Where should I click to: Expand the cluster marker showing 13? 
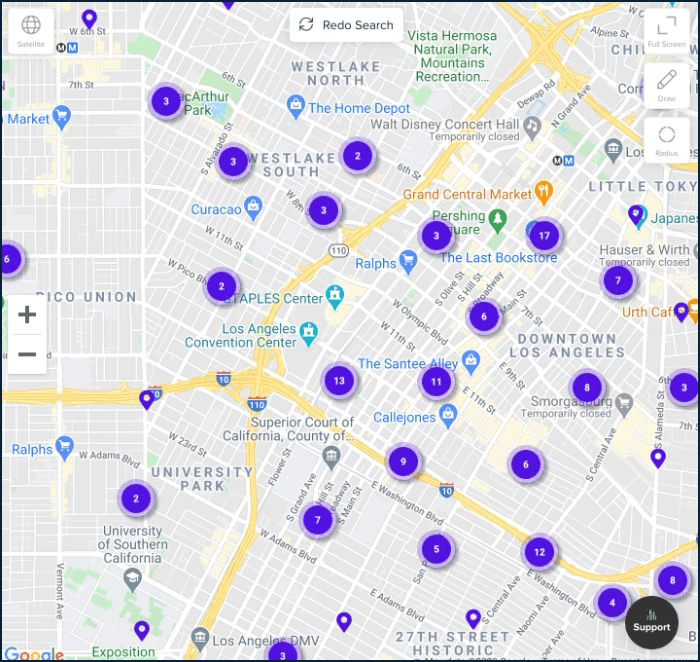[x=339, y=380]
